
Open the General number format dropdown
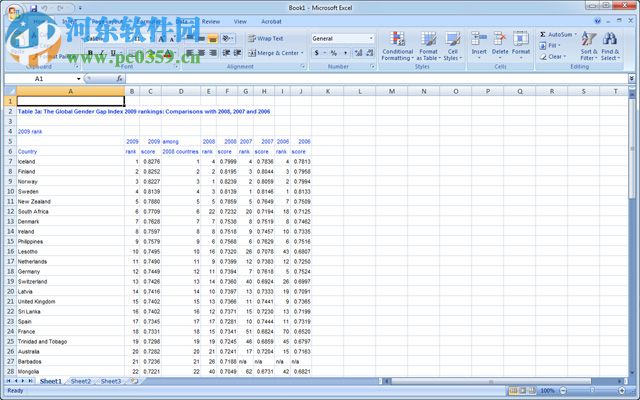point(371,38)
